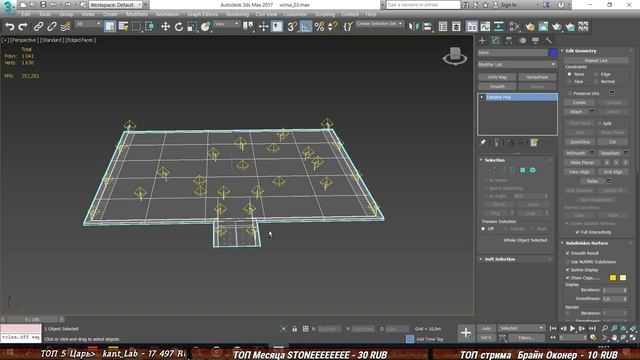Open the Workspace Default dropdown
Screen dimensions: 640x360
(116, 5)
